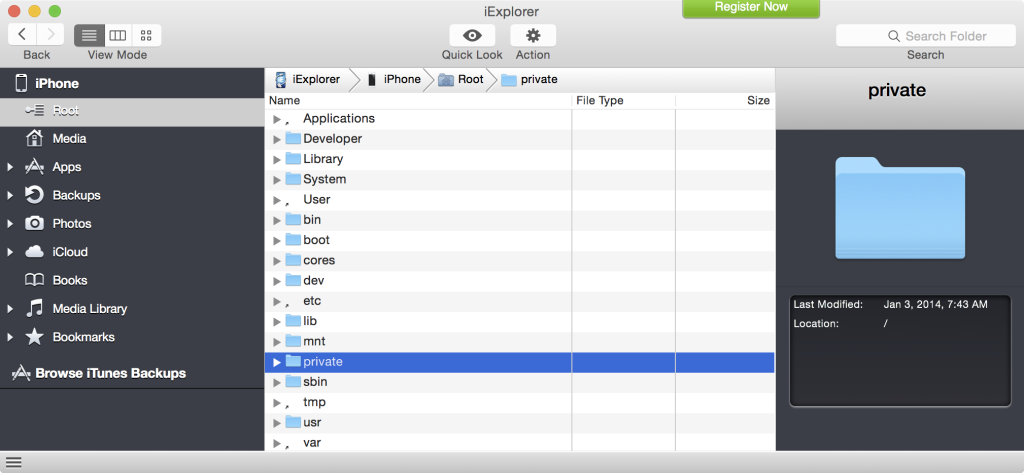Select the Library folder row
Screen dimensions: 1024x473
coord(520,159)
